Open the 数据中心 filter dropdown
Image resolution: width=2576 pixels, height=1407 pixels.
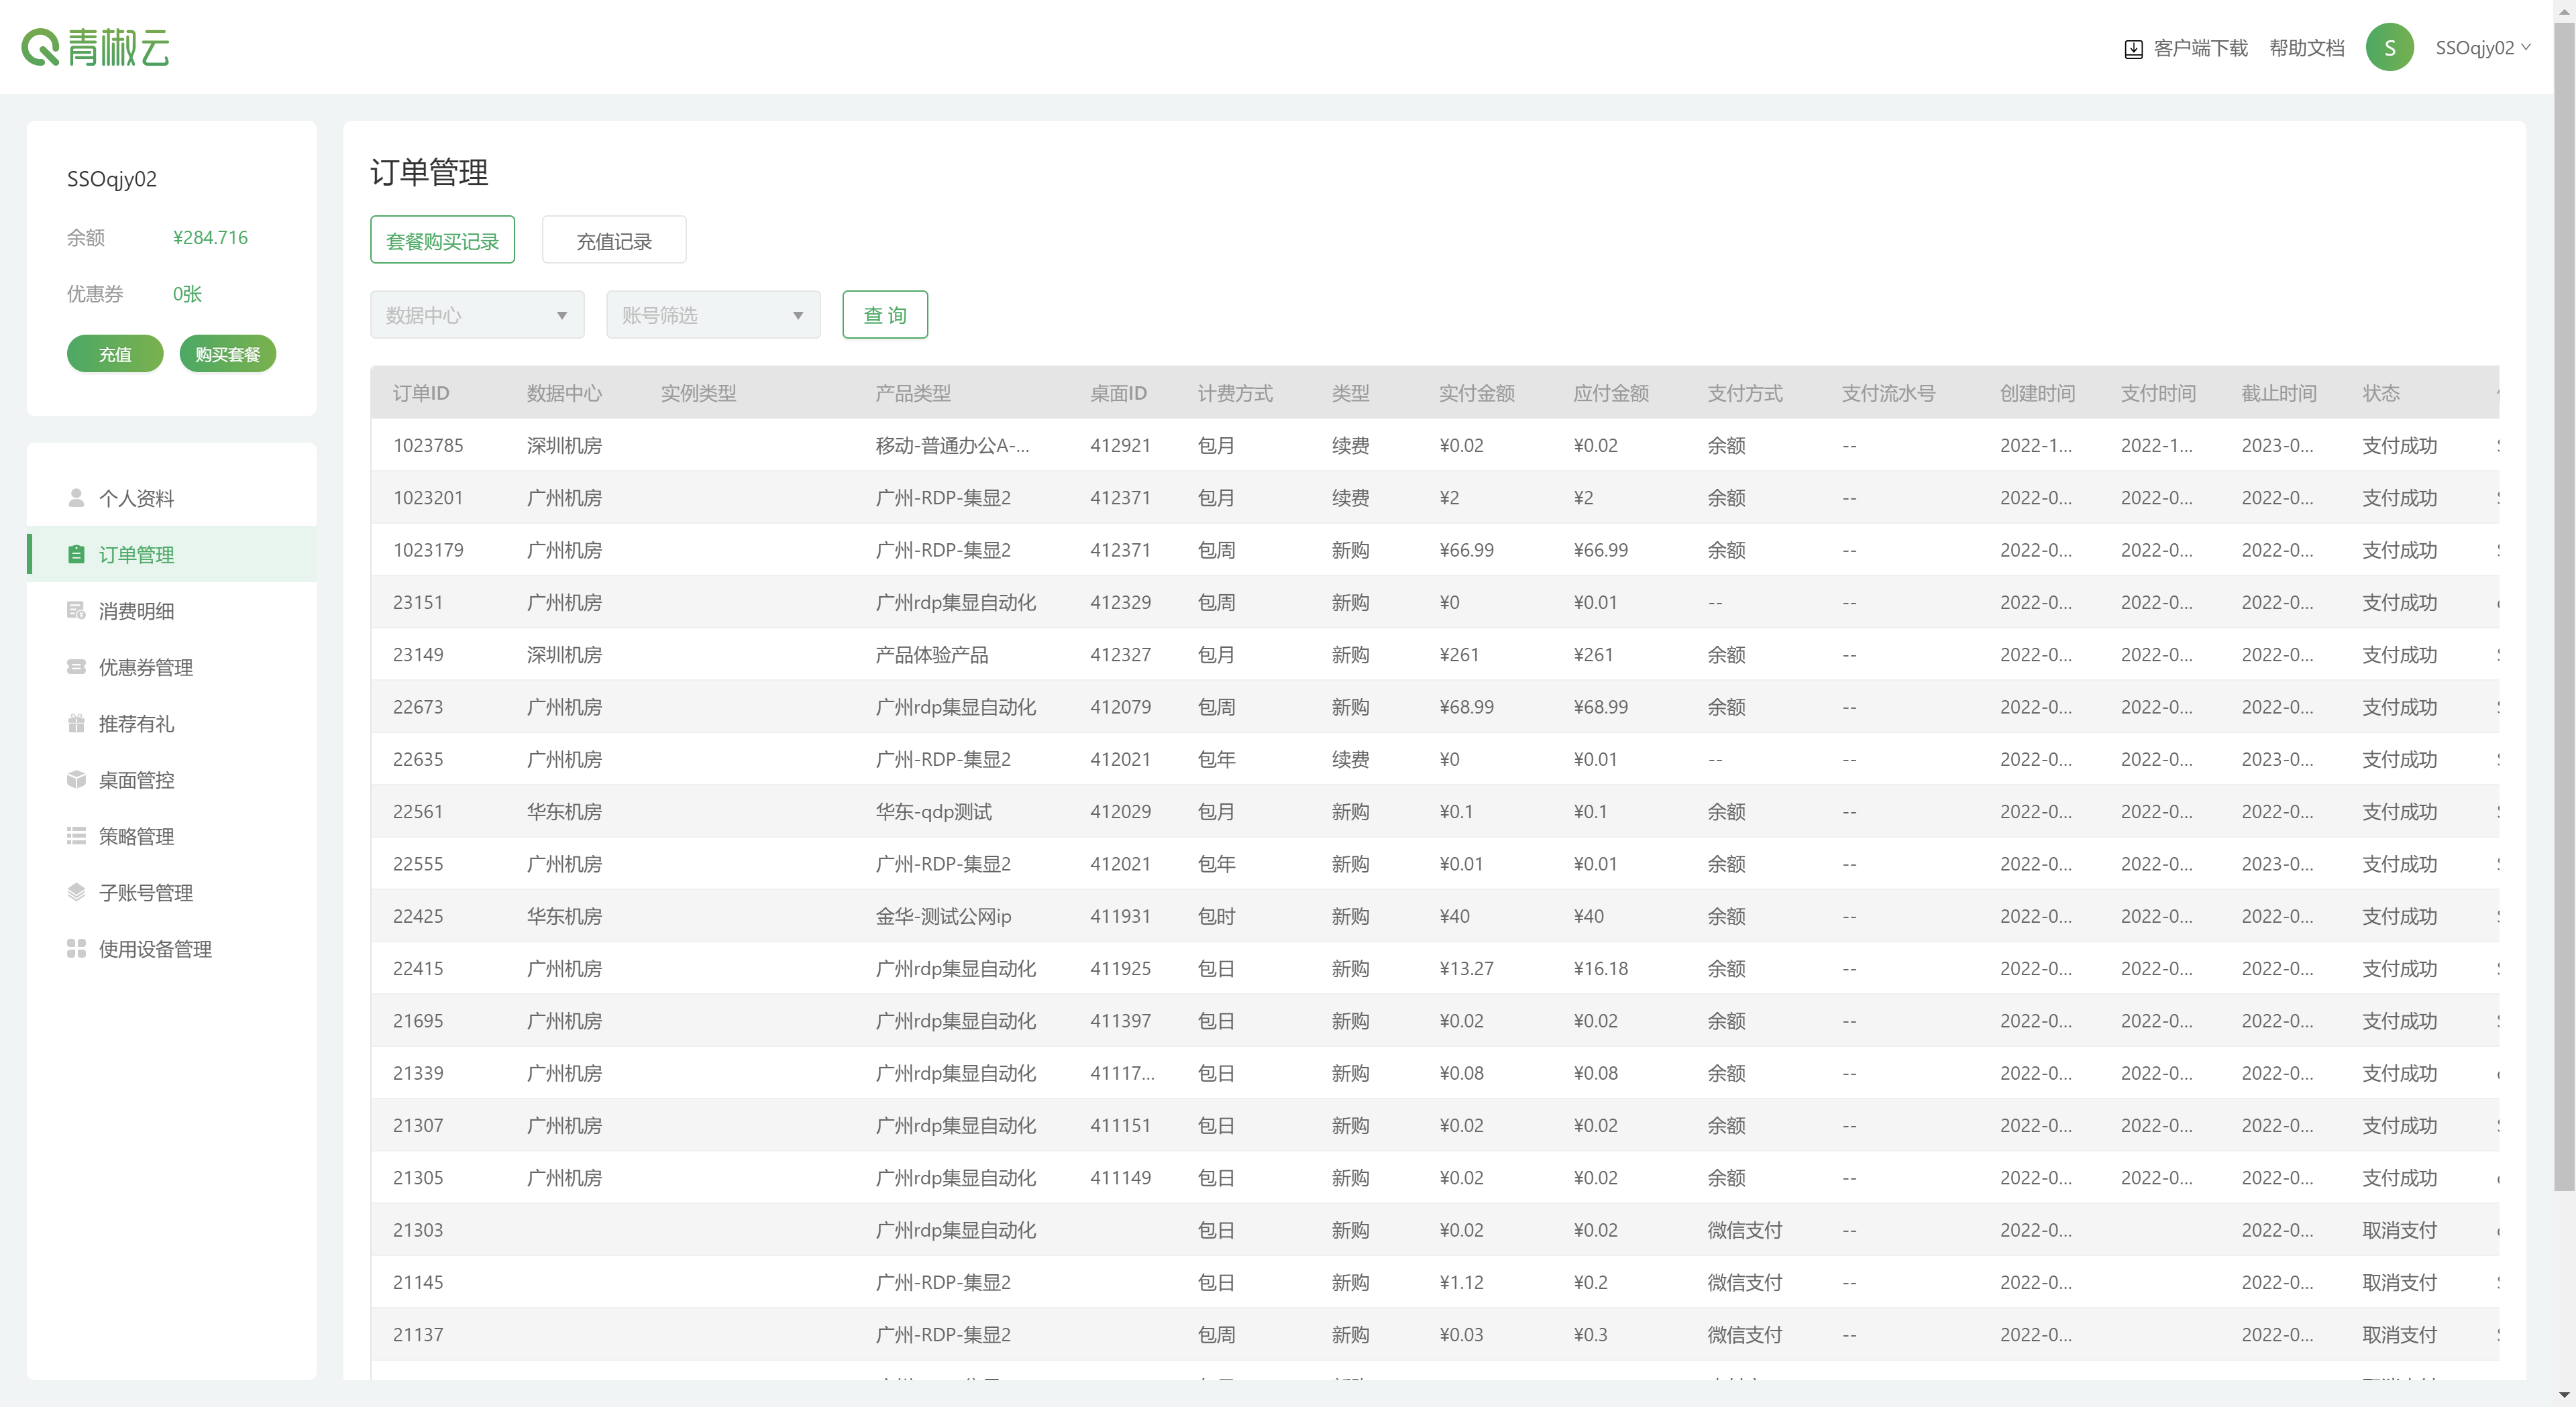click(x=477, y=315)
